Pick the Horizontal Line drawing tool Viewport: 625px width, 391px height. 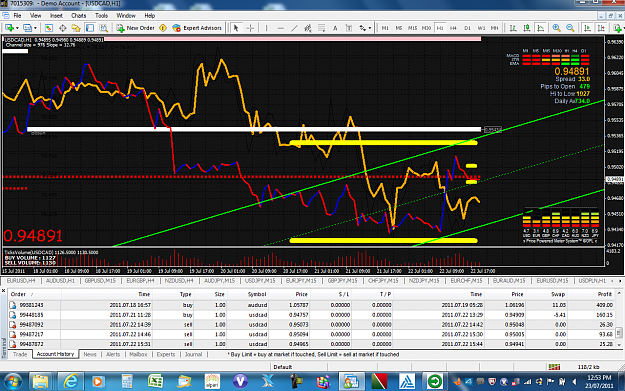point(281,28)
